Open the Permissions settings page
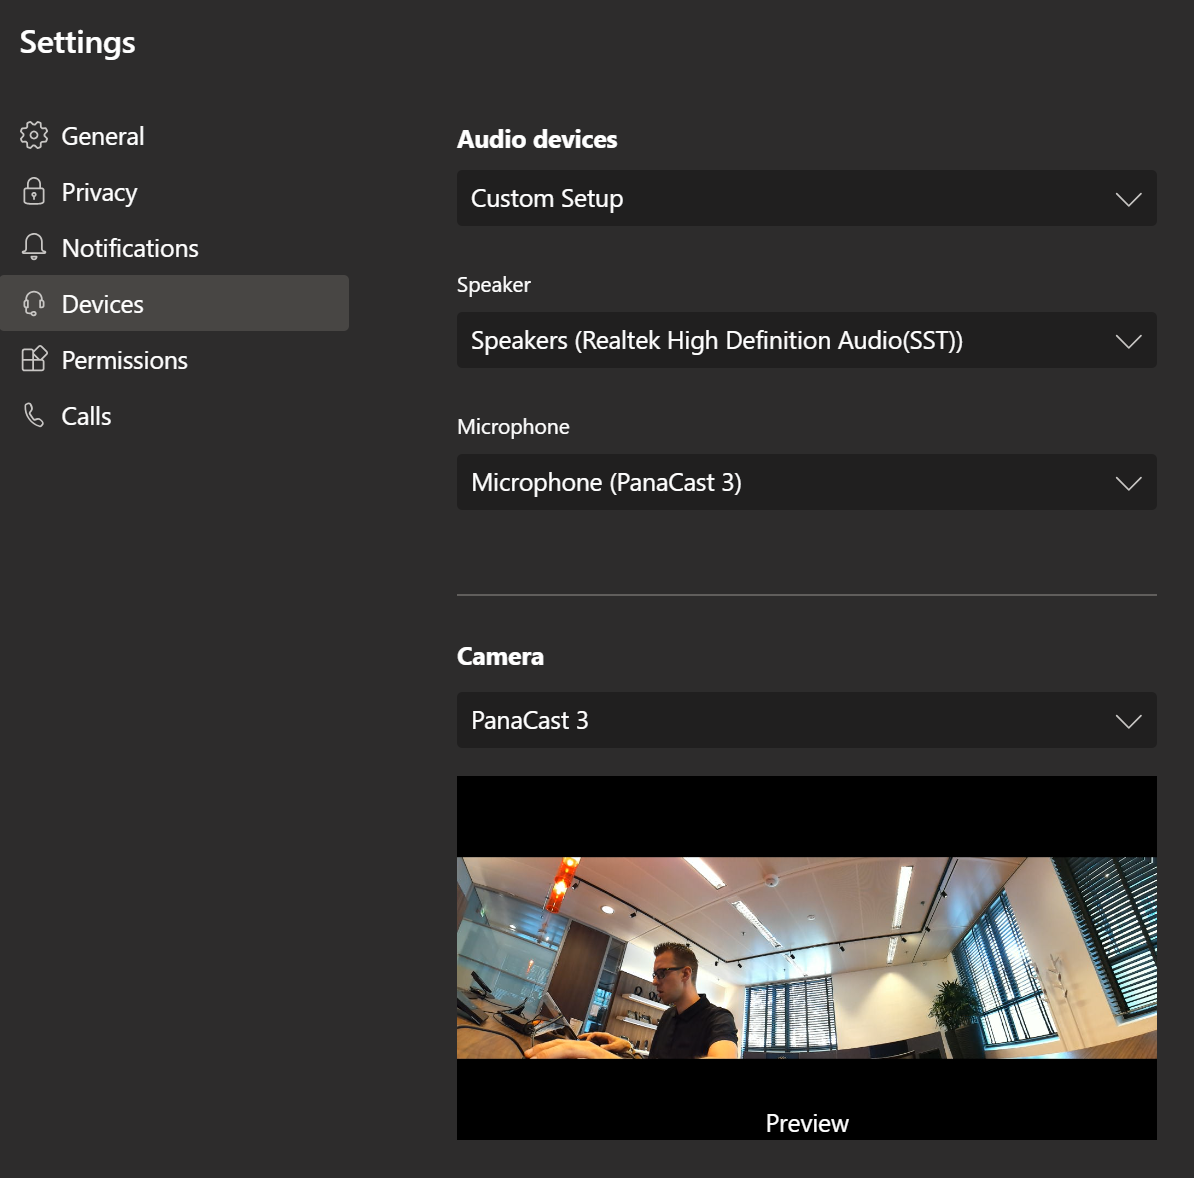The height and width of the screenshot is (1178, 1194). [125, 360]
